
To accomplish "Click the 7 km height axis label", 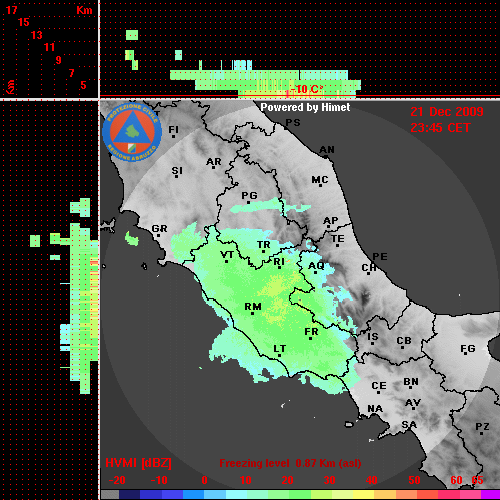I will (x=71, y=73).
